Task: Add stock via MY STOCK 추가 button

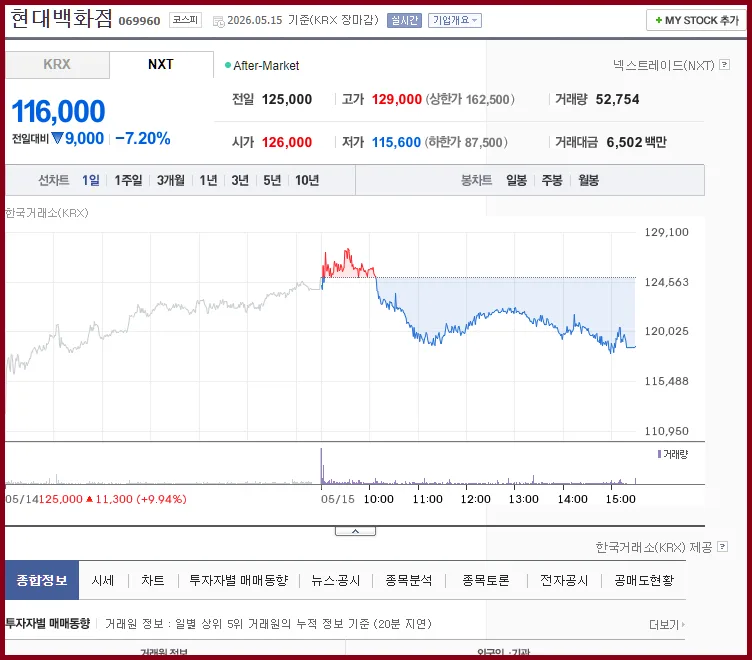Action: pos(696,20)
